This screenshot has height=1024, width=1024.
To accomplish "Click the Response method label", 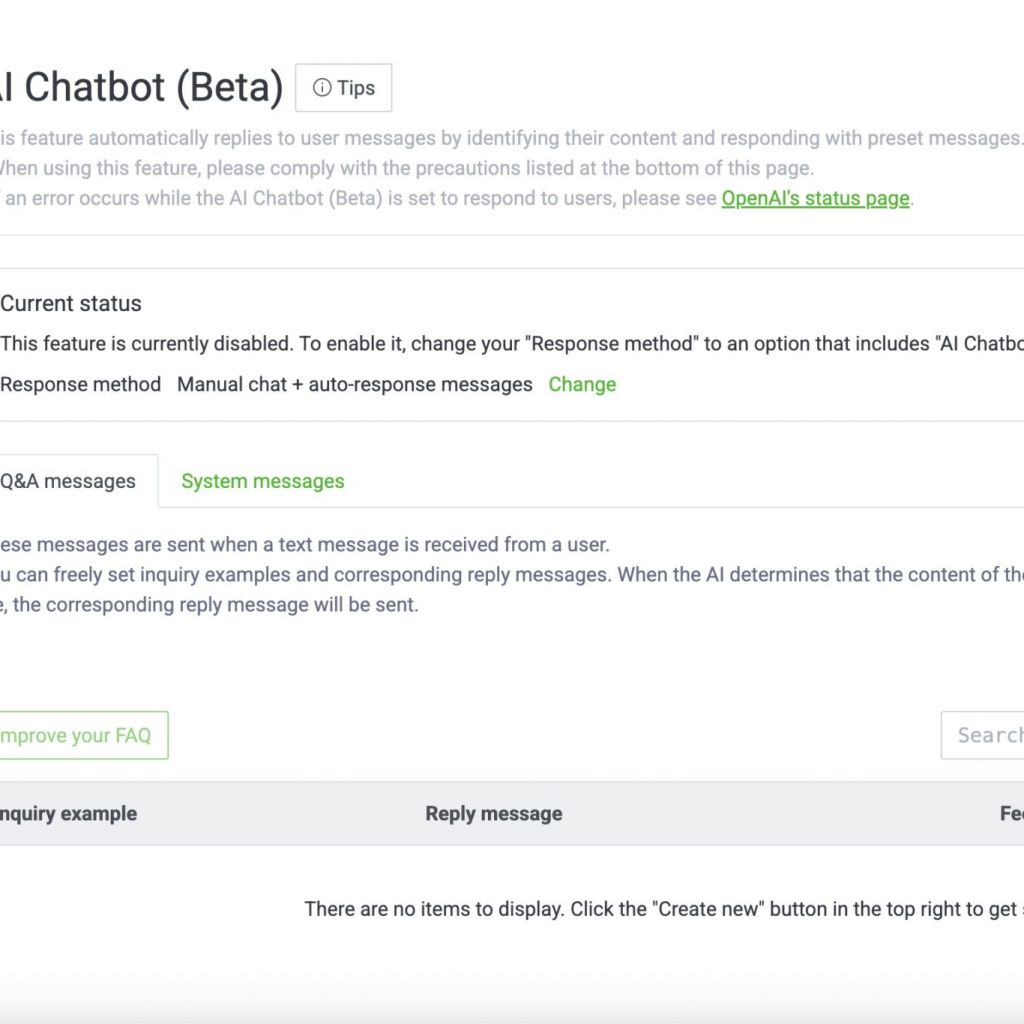I will click(80, 384).
